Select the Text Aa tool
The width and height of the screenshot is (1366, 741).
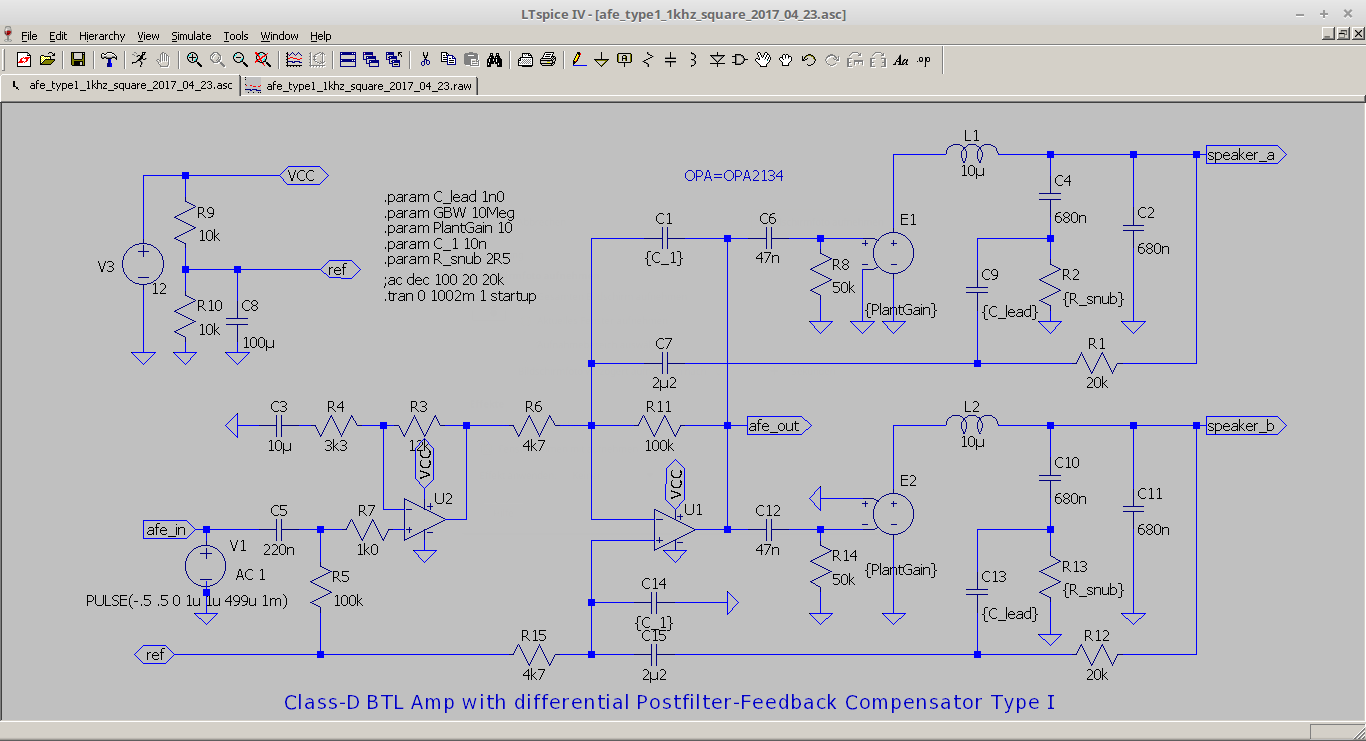900,60
